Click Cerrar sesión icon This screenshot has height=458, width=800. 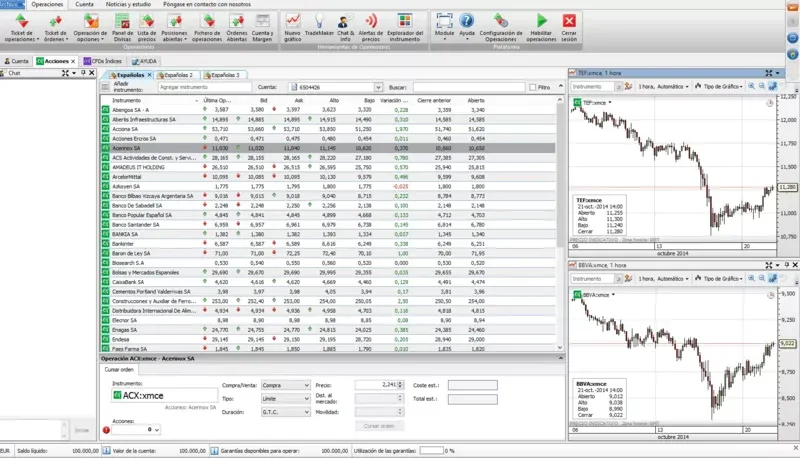(x=569, y=21)
